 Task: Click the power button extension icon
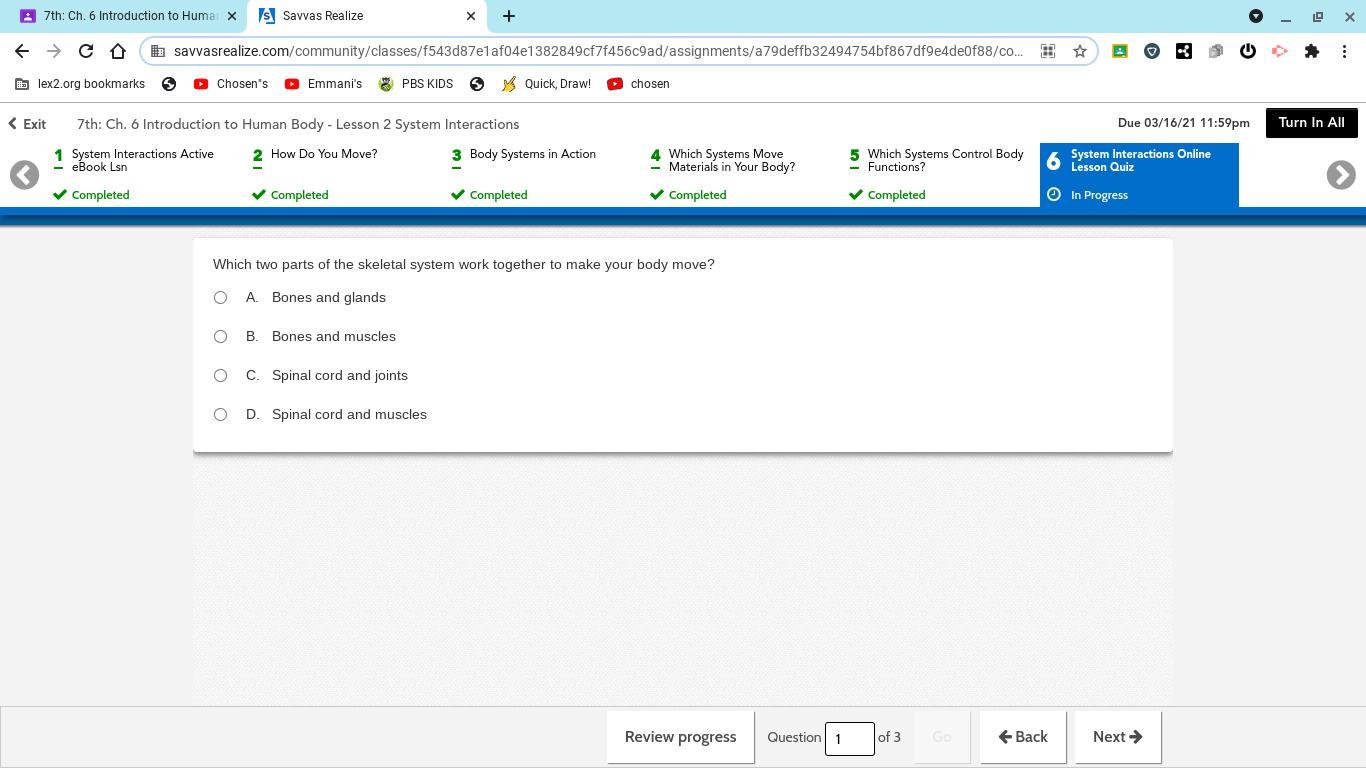(1248, 51)
